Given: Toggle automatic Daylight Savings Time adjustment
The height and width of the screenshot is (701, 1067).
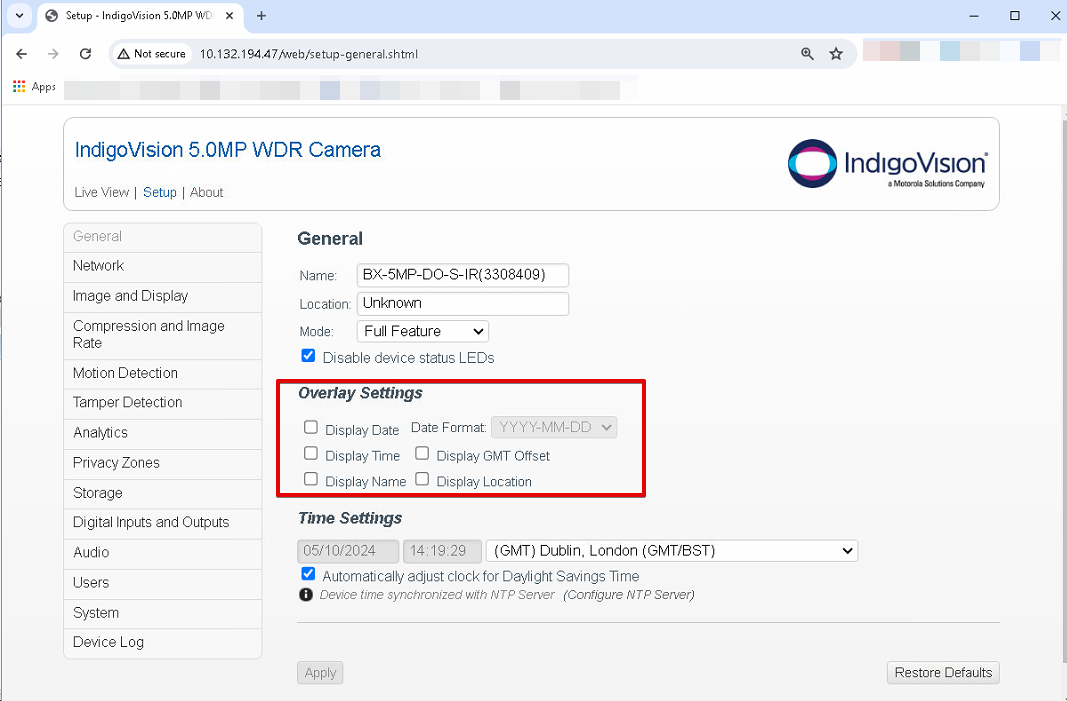Looking at the screenshot, I should 308,574.
